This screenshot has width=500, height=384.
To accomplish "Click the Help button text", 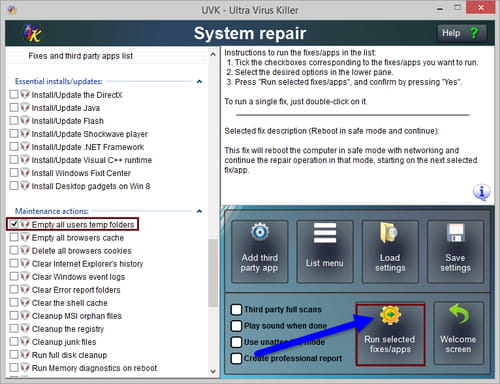I will (451, 33).
